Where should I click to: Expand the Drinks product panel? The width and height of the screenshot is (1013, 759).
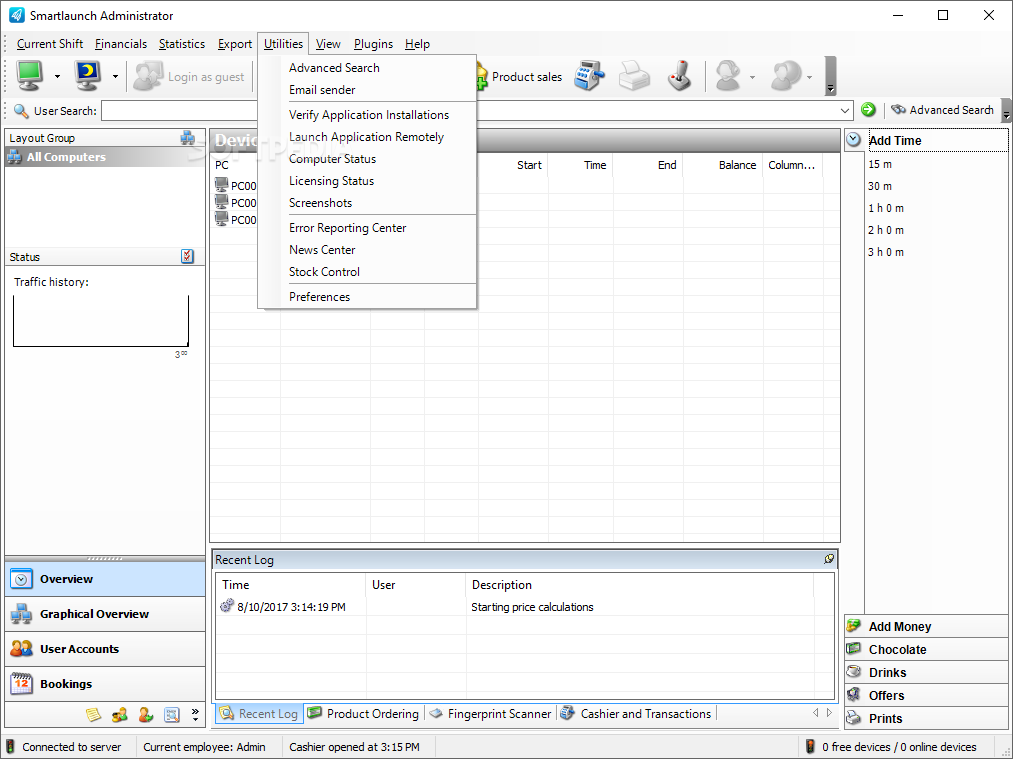click(926, 672)
